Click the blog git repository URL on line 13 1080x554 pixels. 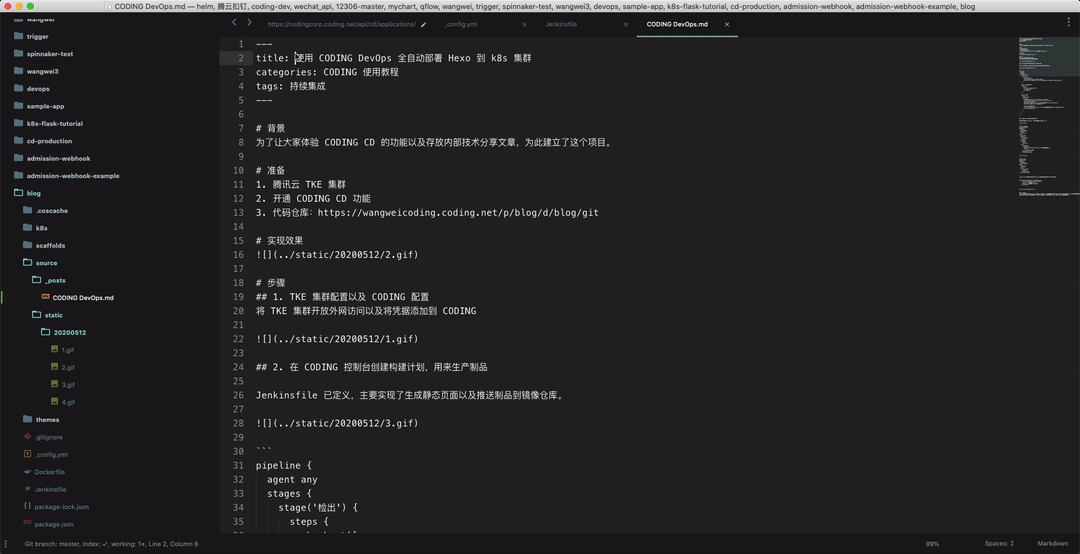[458, 212]
